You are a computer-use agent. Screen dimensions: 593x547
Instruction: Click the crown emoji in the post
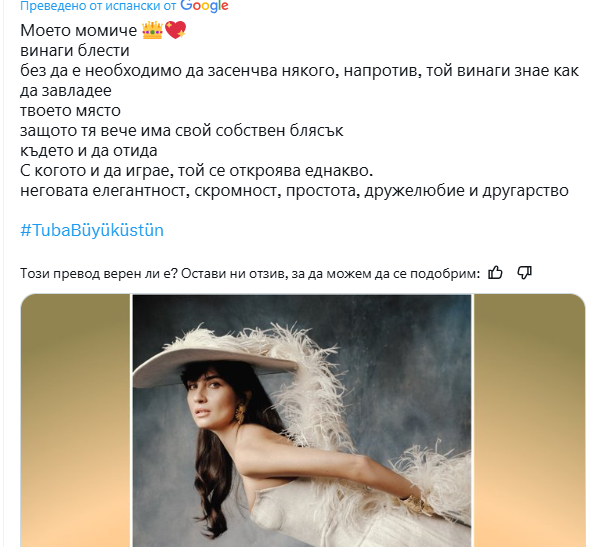152,30
